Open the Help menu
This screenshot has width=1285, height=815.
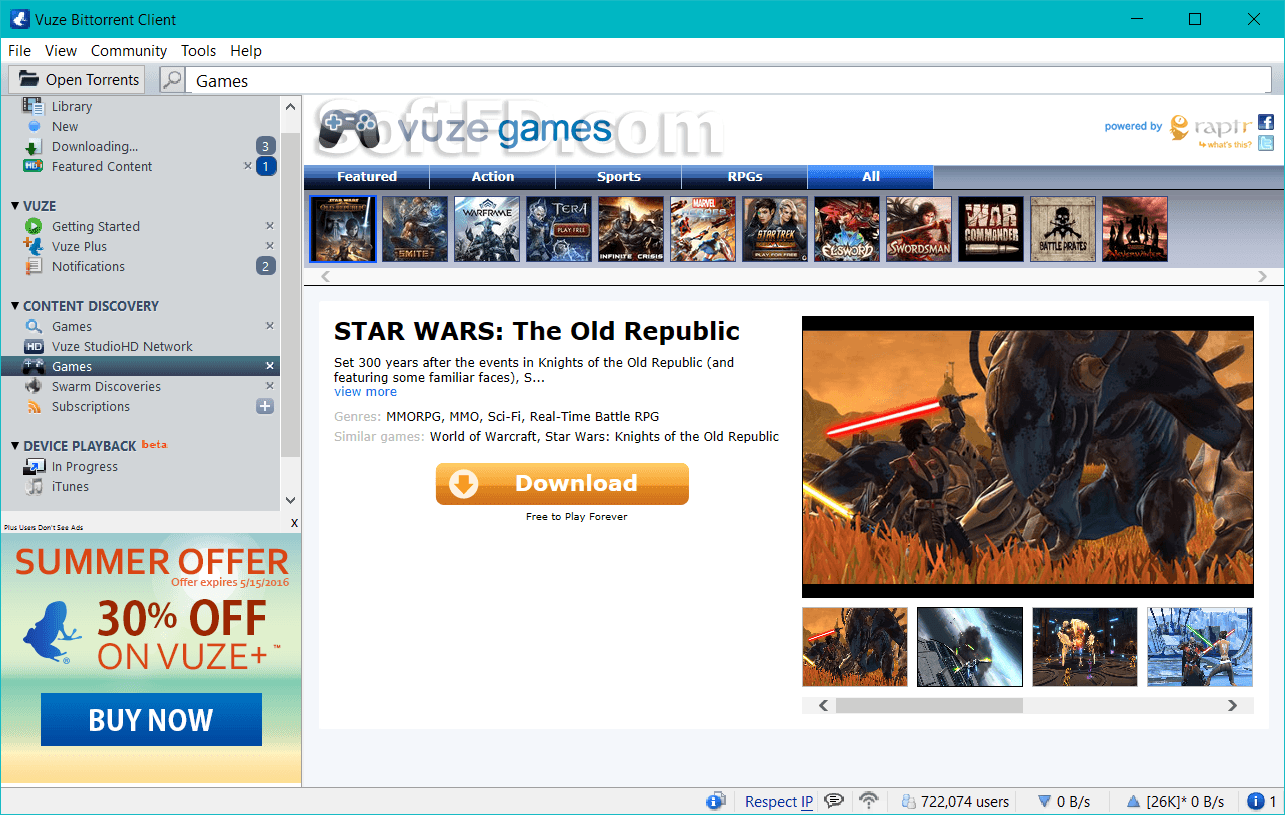tap(246, 51)
